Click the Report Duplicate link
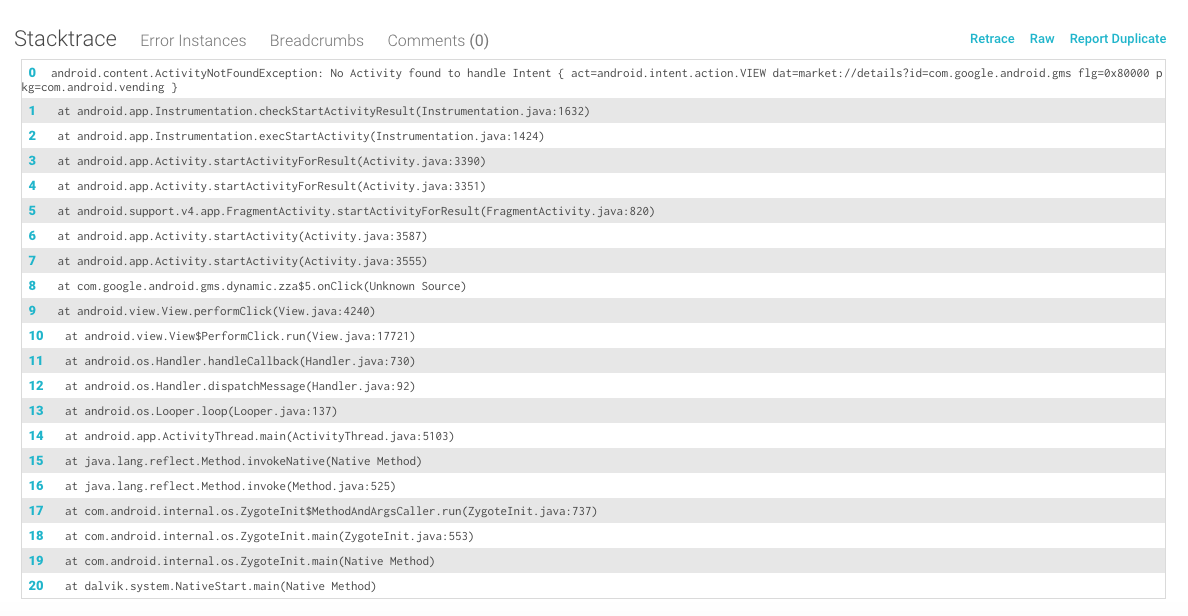1188x616 pixels. click(1118, 39)
